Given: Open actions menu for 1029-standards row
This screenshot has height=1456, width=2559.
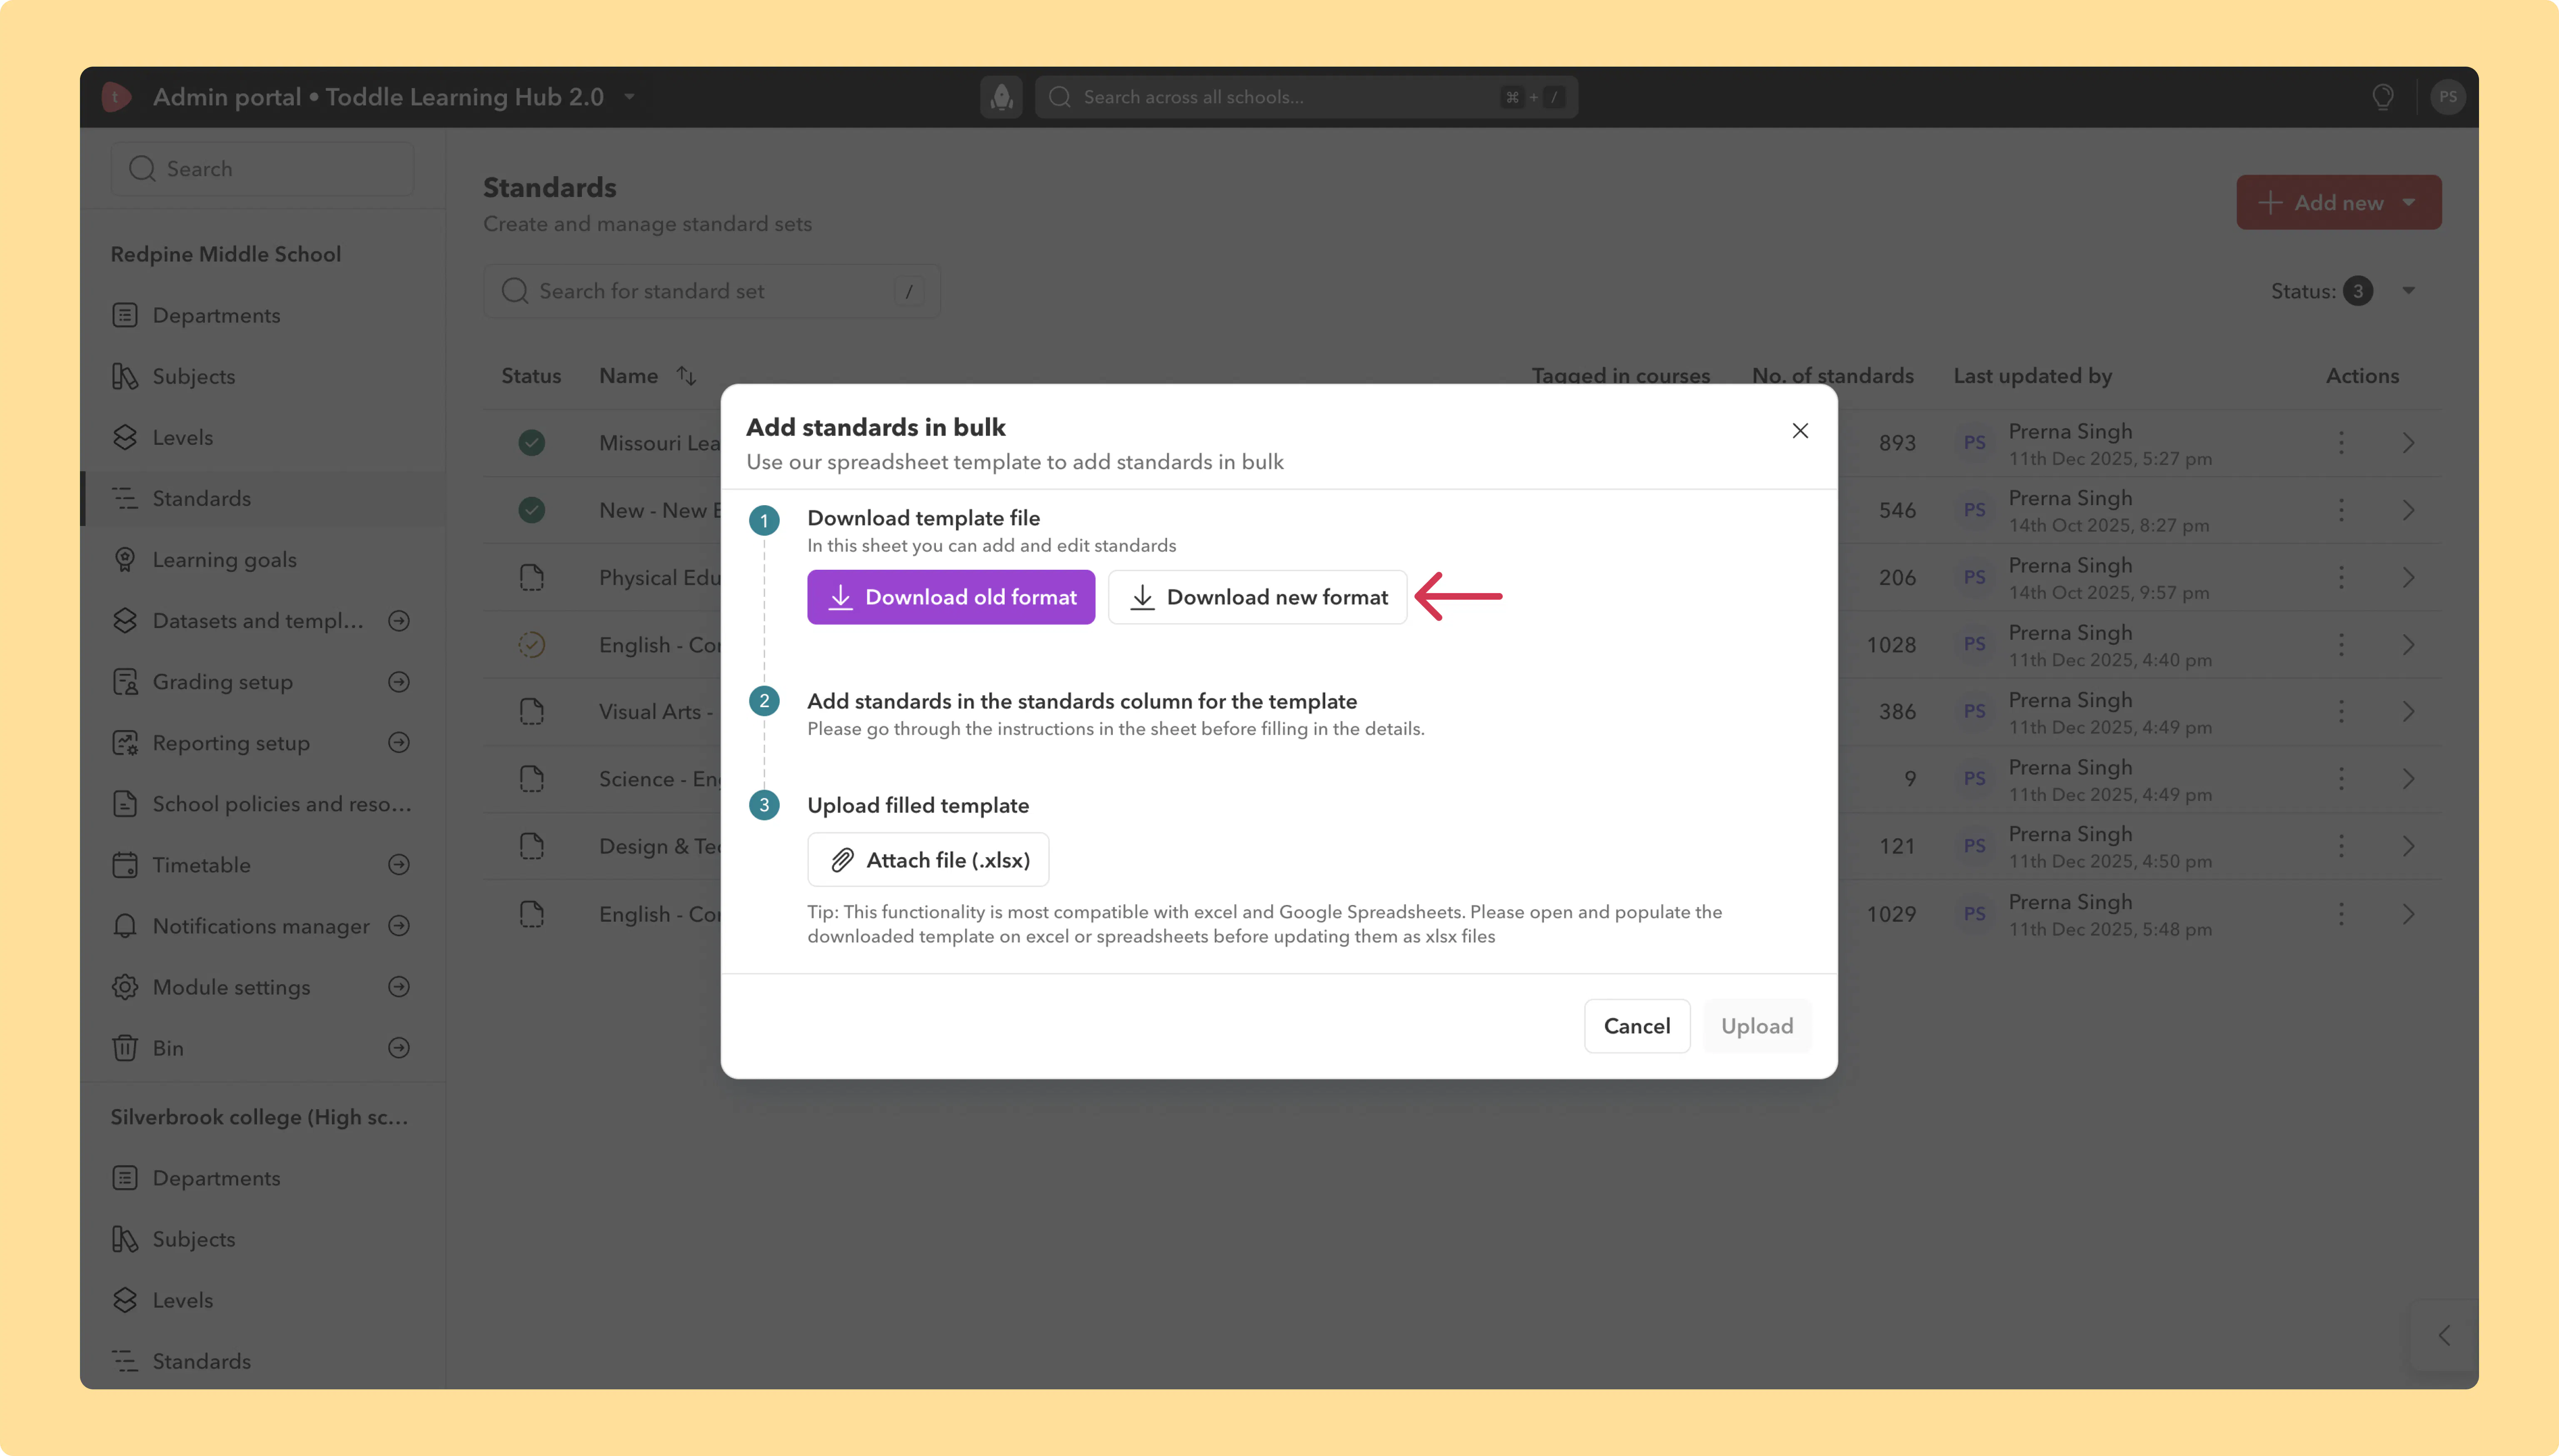Looking at the screenshot, I should tap(2341, 914).
